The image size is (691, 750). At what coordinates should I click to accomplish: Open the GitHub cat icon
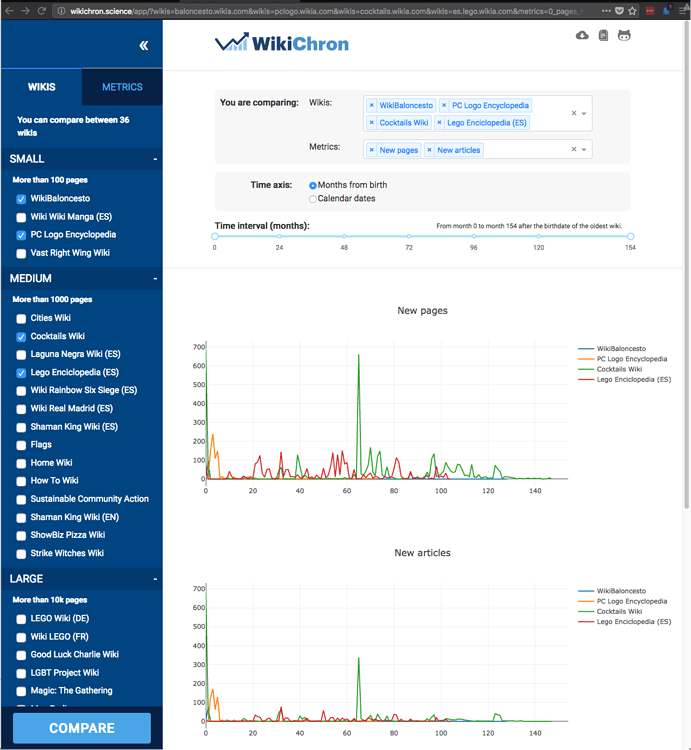click(624, 35)
